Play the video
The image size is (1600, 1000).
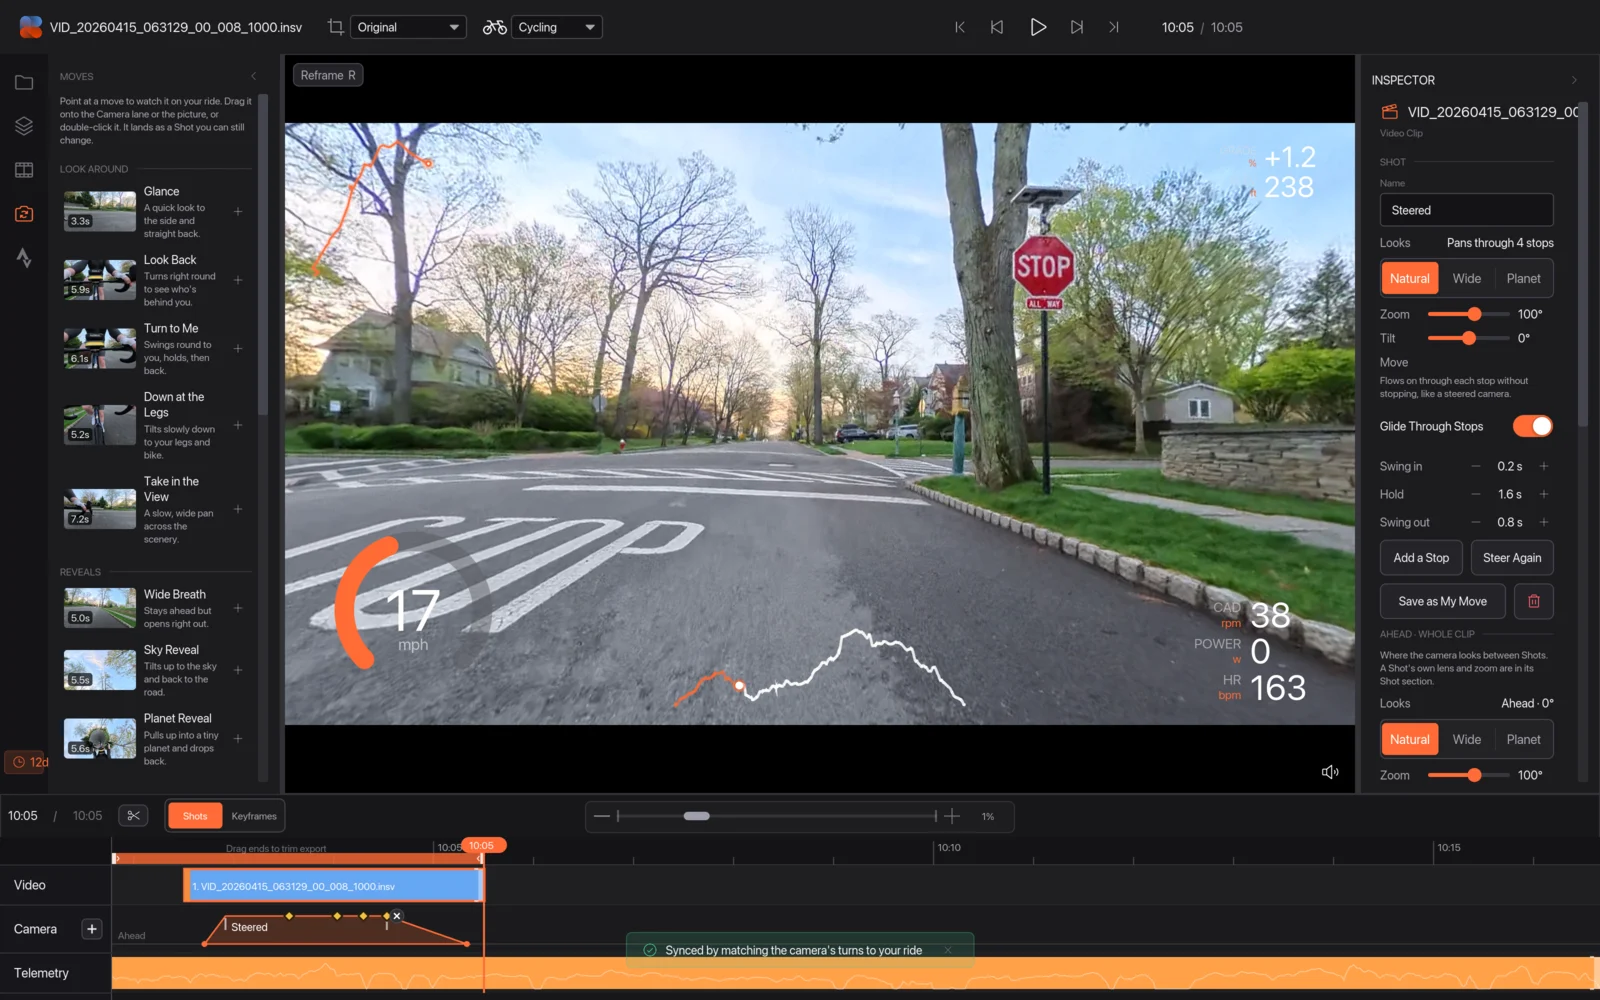1038,27
